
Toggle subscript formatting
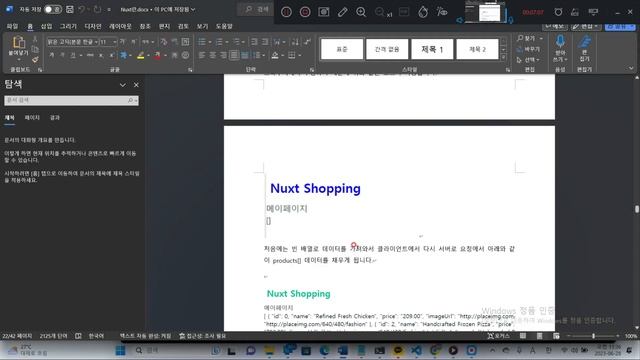click(101, 55)
